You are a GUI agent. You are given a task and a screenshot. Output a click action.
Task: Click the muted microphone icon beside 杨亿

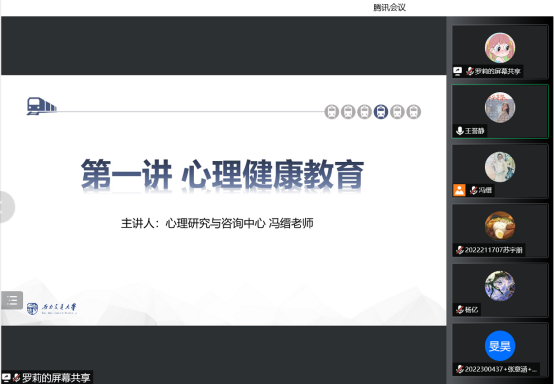coord(460,310)
